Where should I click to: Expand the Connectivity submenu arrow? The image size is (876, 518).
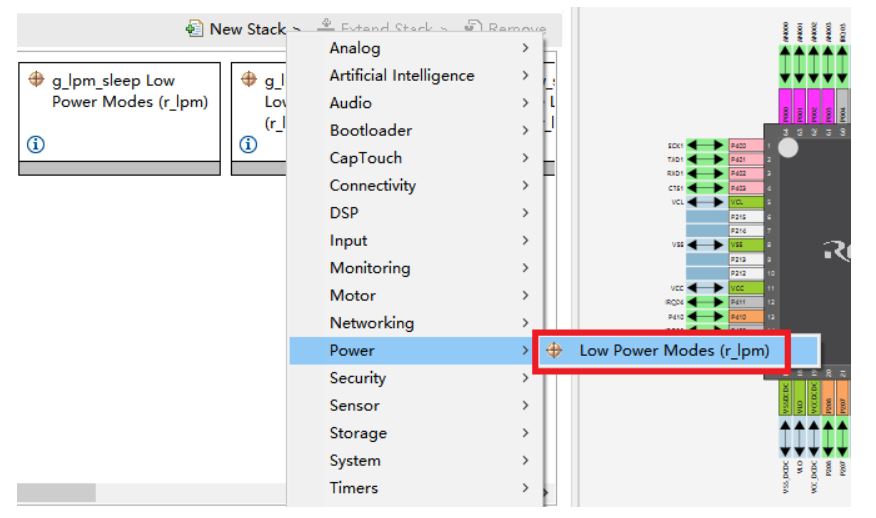(x=525, y=186)
